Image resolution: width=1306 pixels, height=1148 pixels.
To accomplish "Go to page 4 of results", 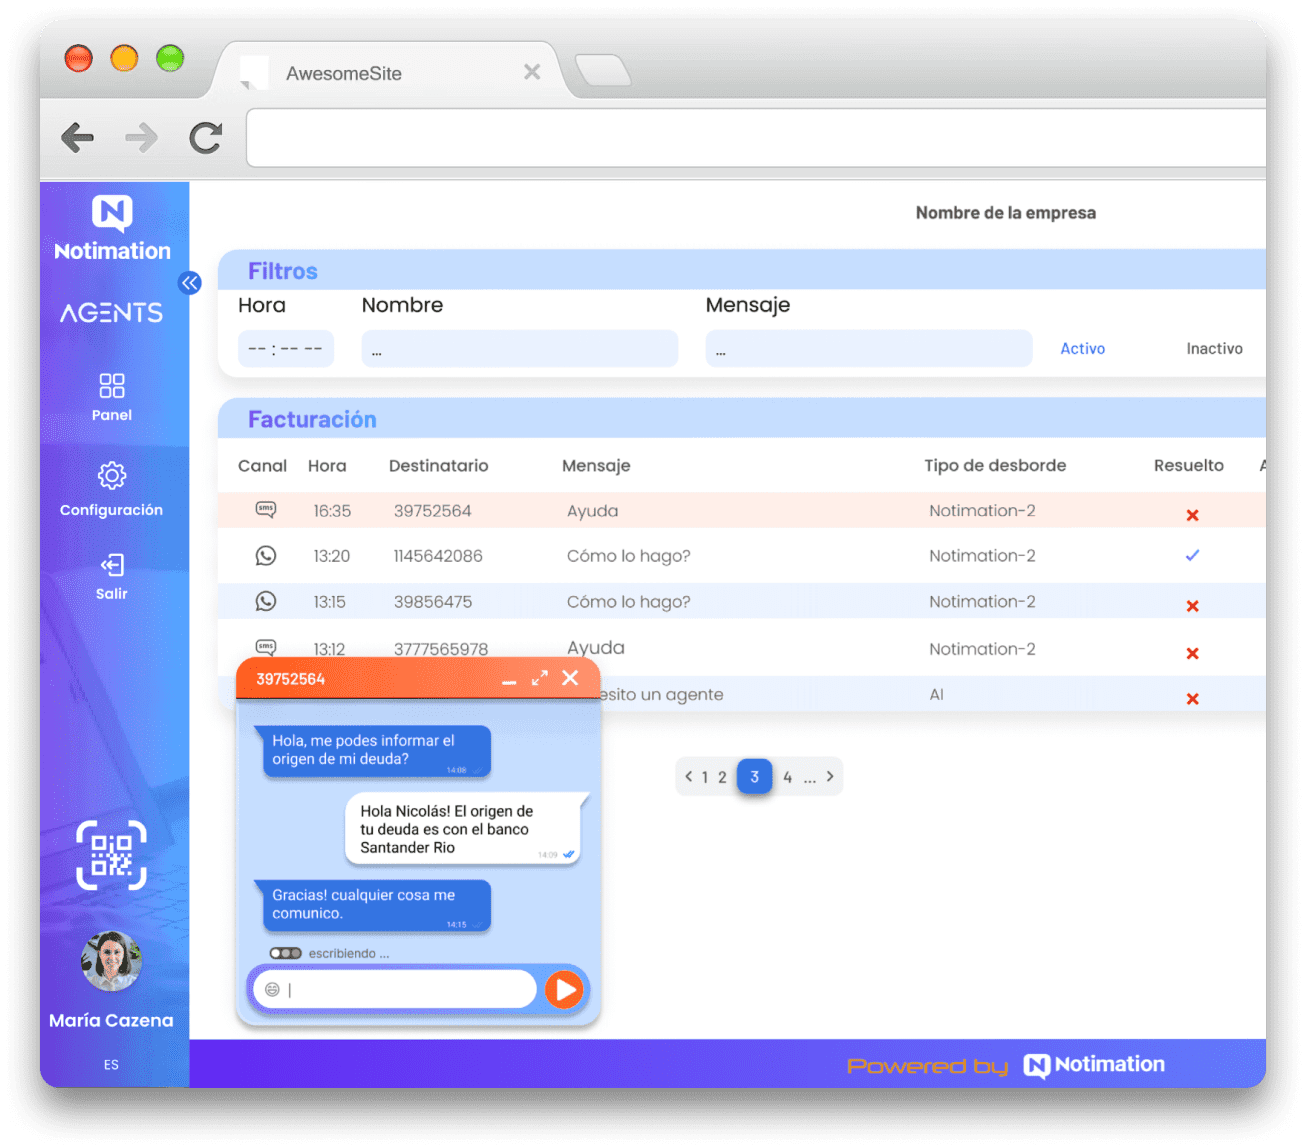I will (x=788, y=777).
